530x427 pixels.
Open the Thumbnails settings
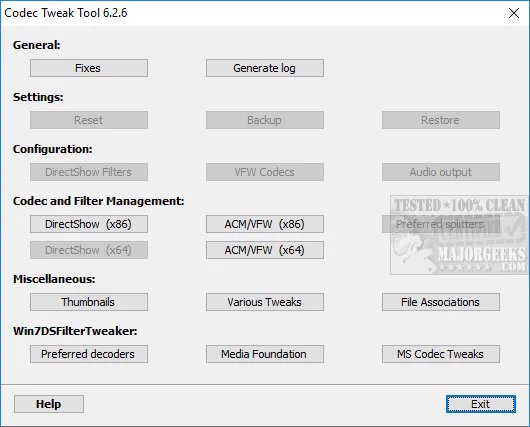point(89,302)
